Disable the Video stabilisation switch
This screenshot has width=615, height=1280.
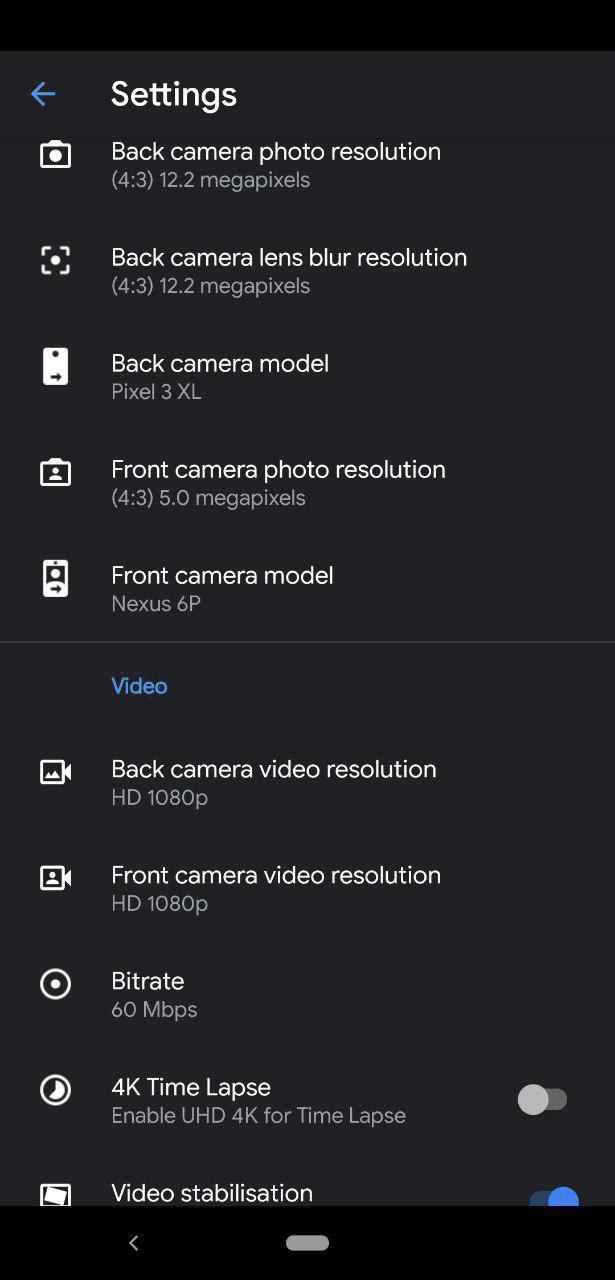pyautogui.click(x=554, y=1196)
